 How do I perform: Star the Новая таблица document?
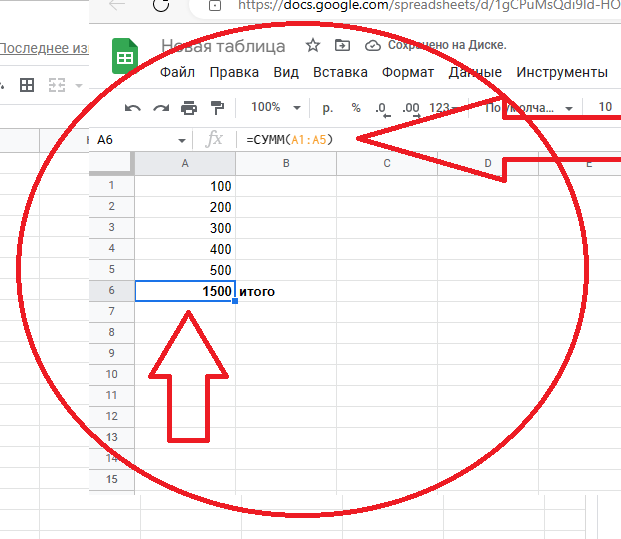tap(313, 46)
